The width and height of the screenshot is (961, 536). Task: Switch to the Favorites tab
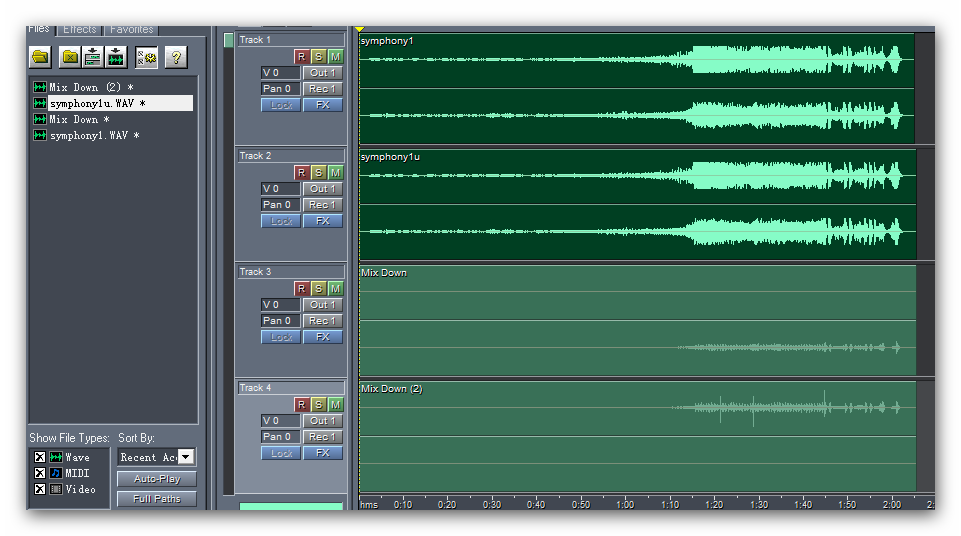132,29
